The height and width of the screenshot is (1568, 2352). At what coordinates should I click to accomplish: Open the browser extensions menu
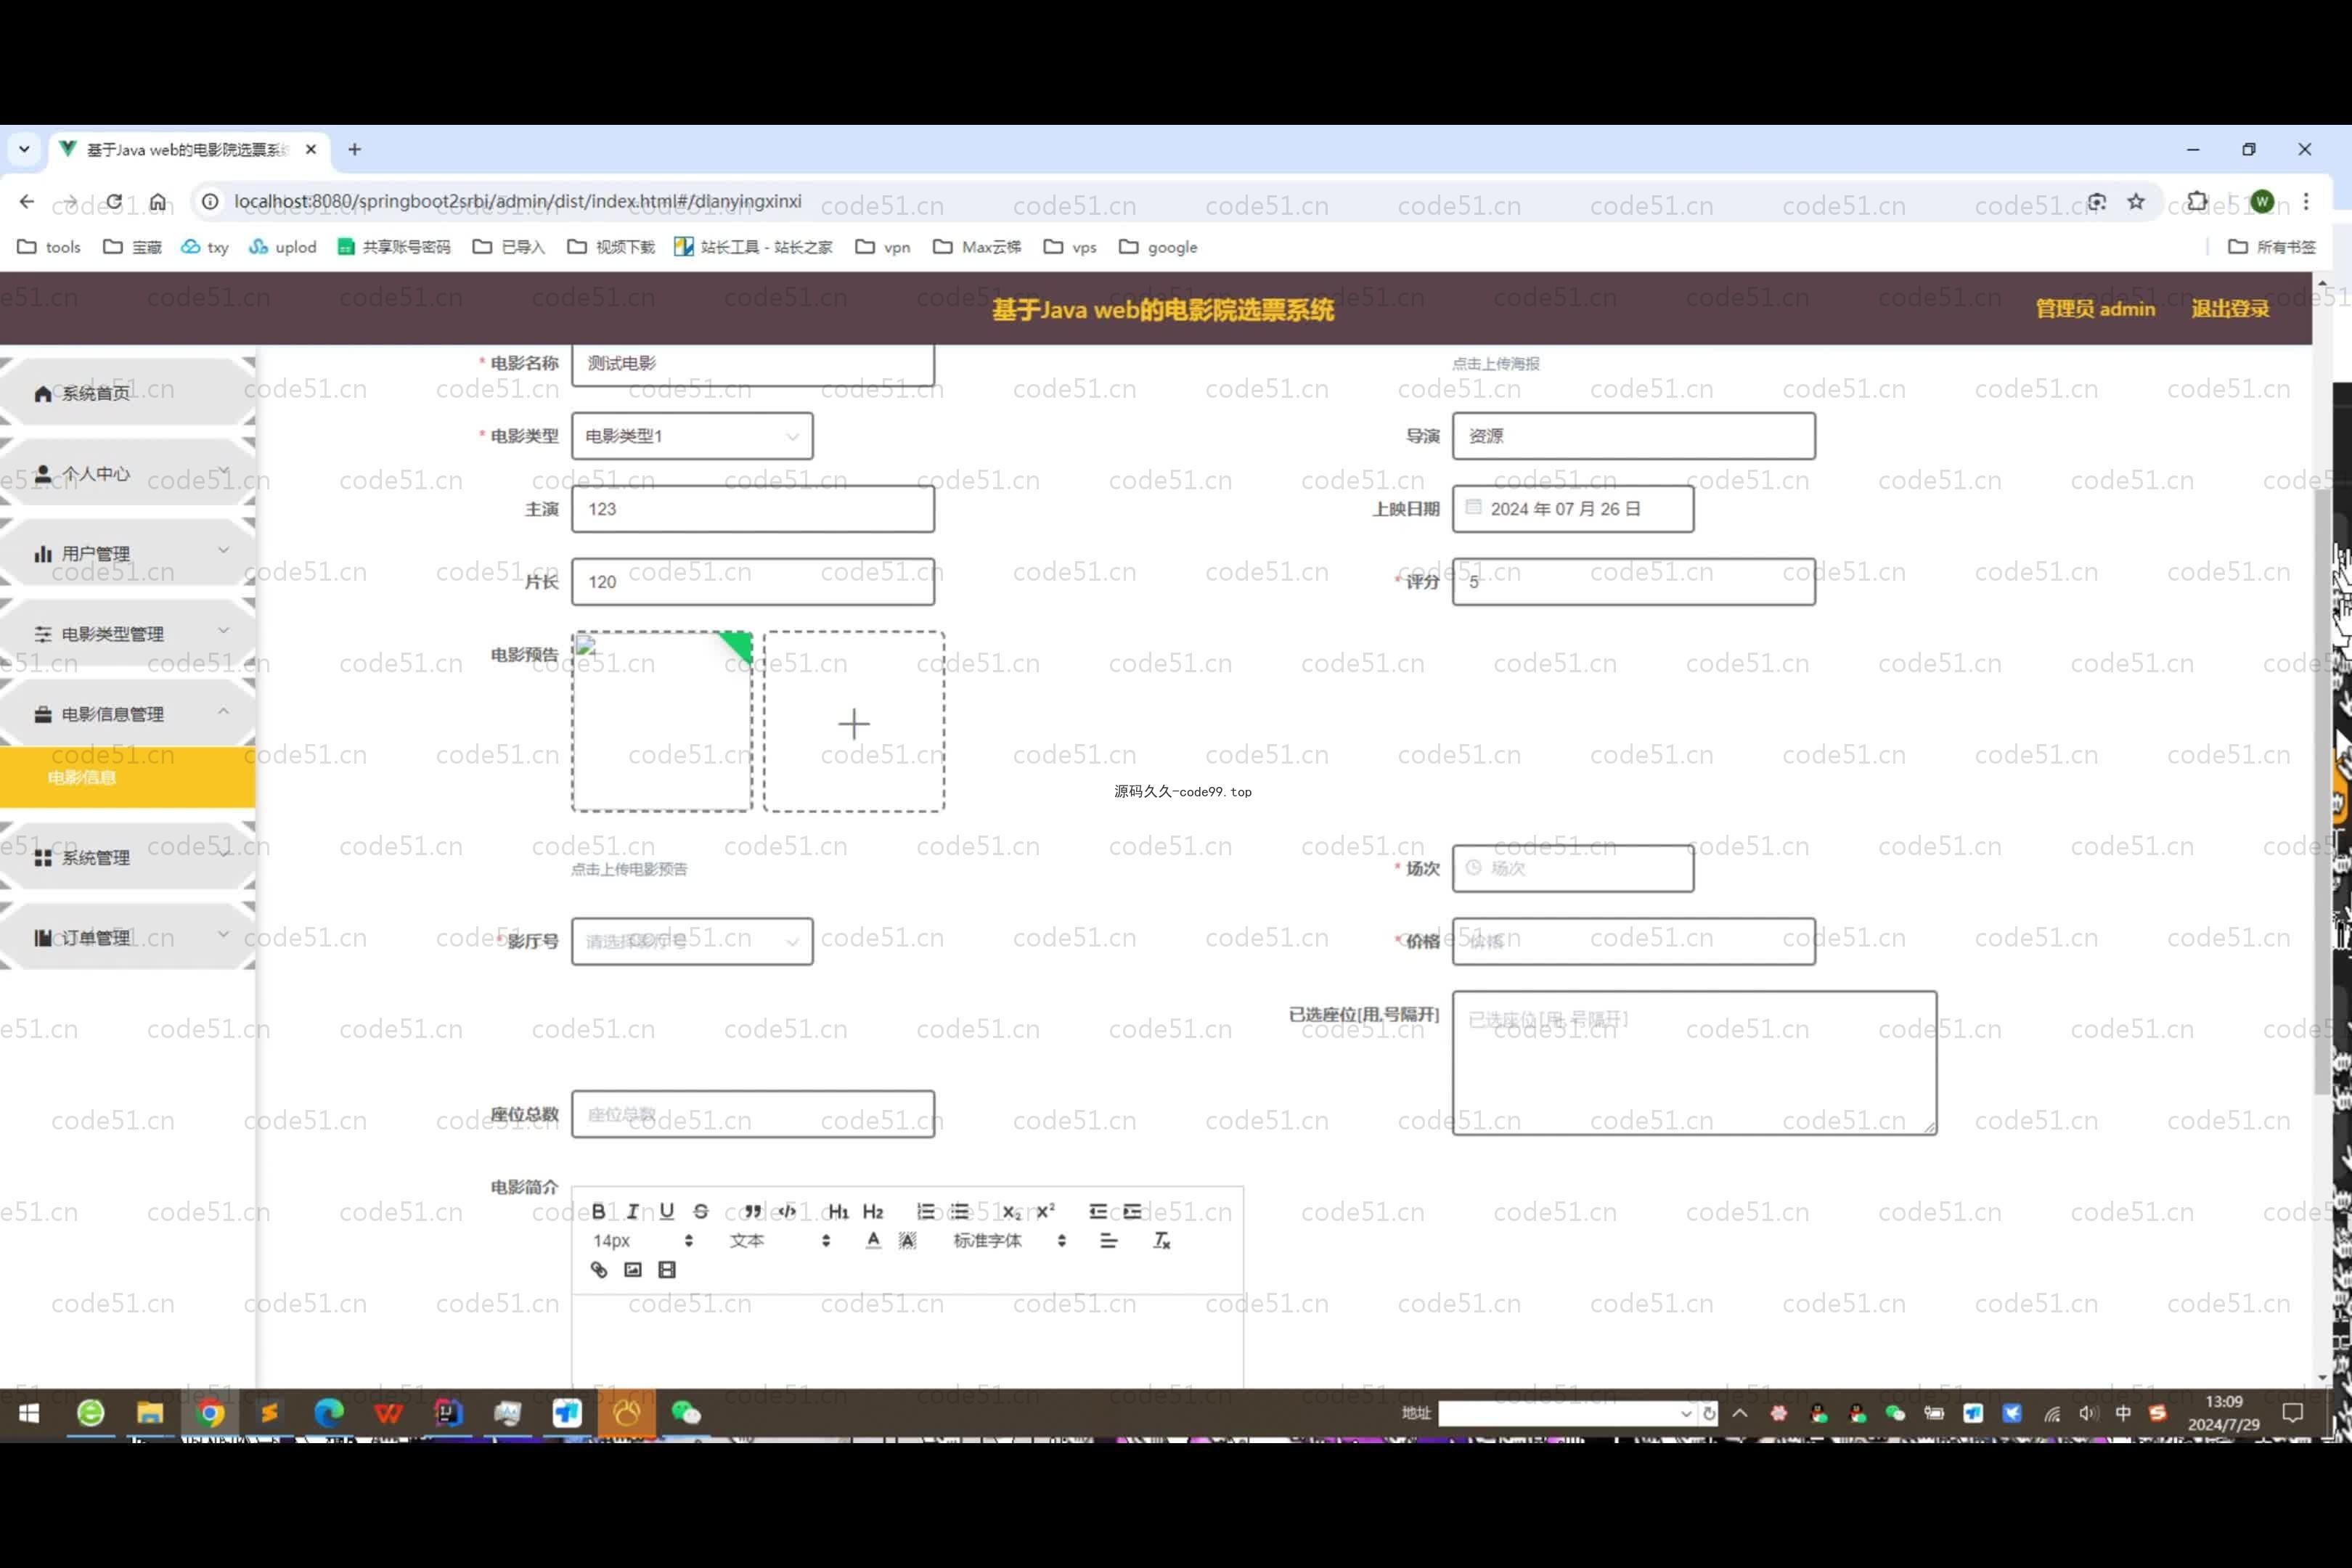pyautogui.click(x=2197, y=201)
